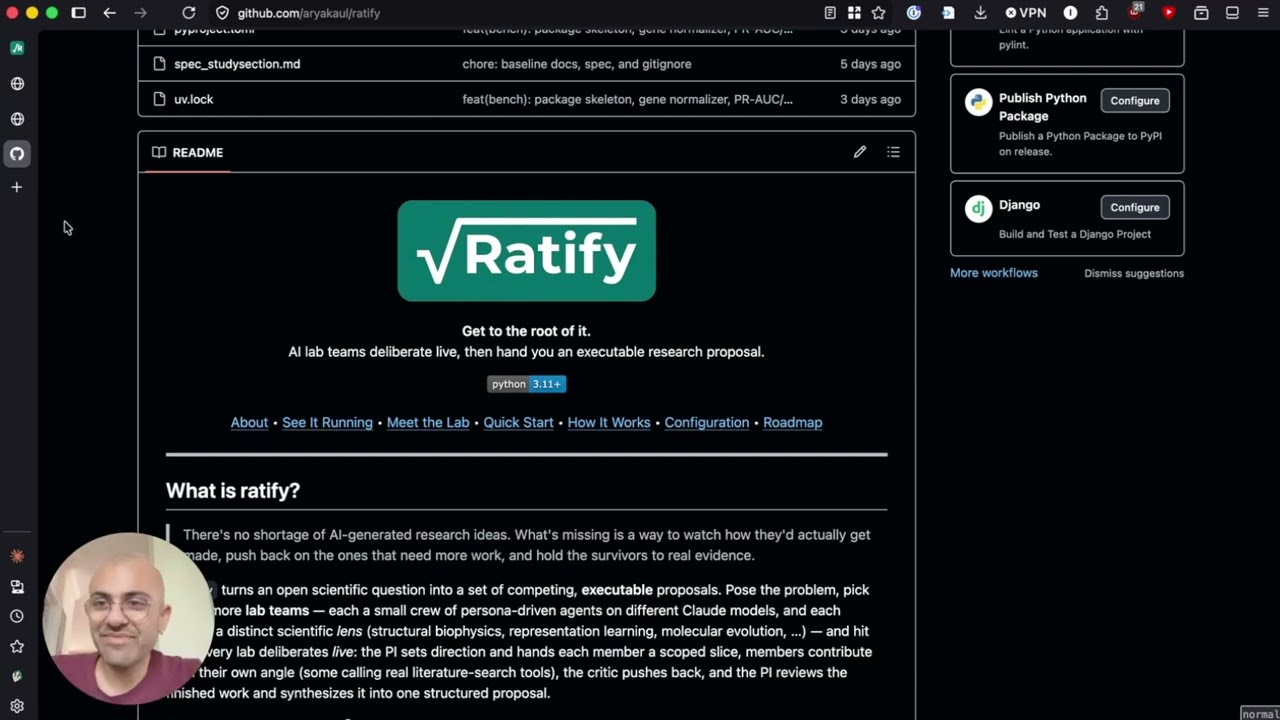Click the Django logo icon
Image resolution: width=1280 pixels, height=720 pixels.
pos(978,208)
